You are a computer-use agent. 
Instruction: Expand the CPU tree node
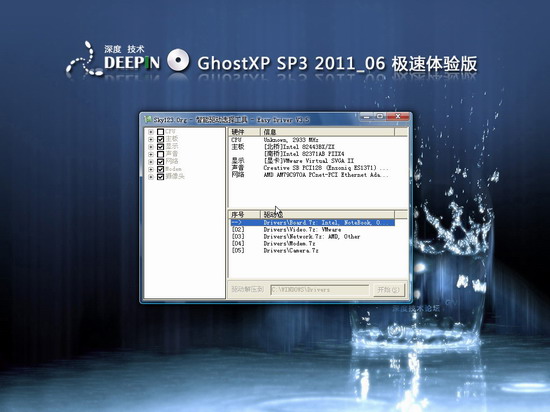click(x=151, y=132)
